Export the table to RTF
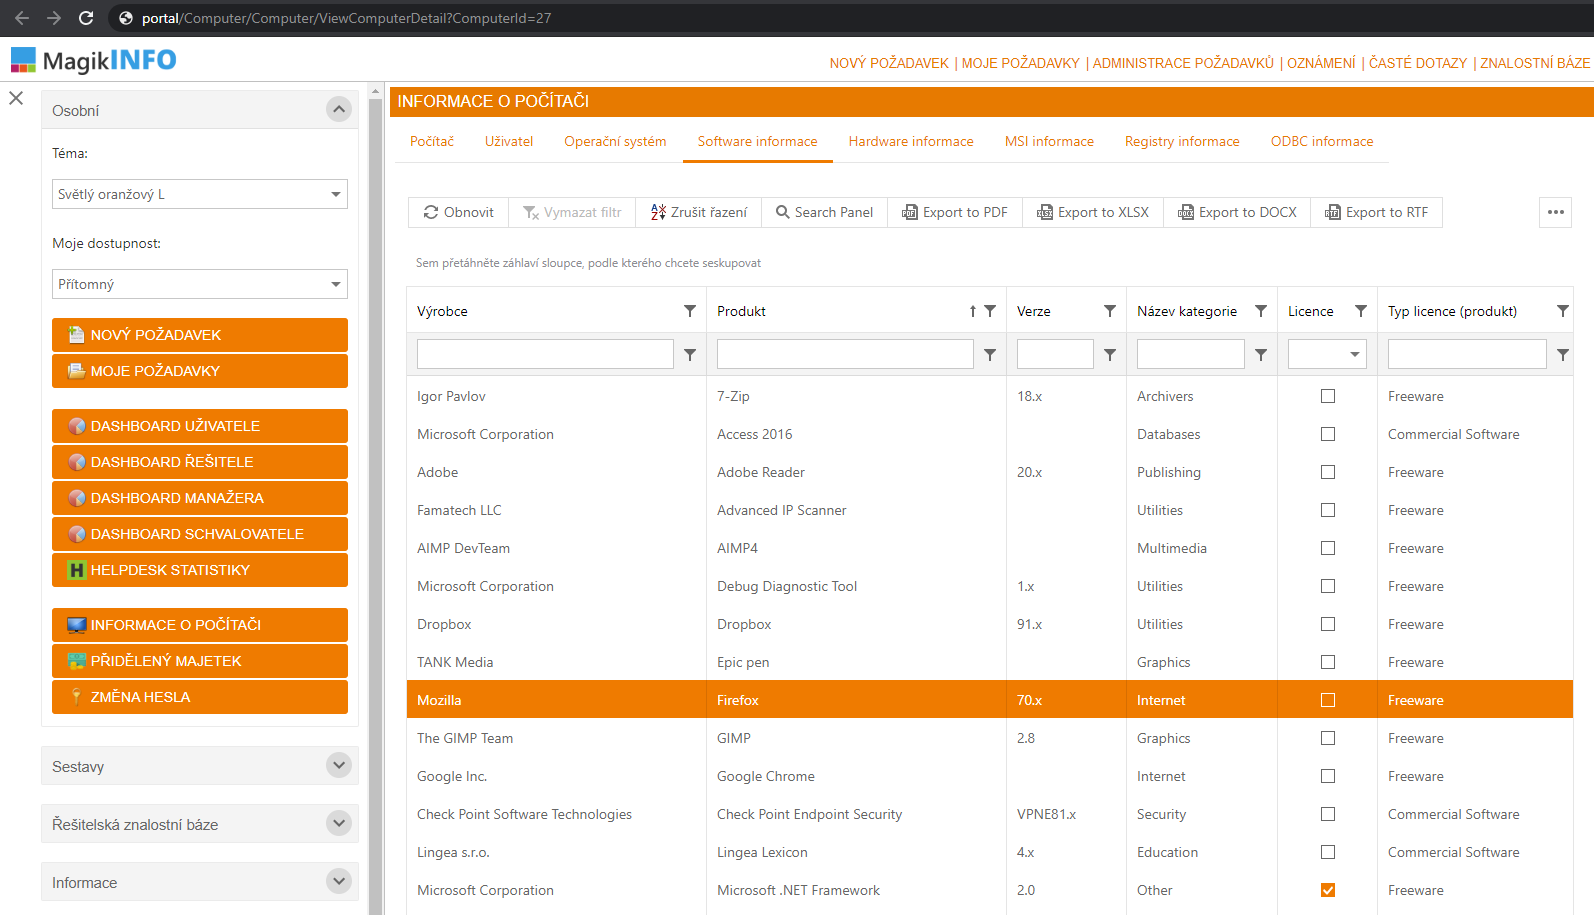 [x=1376, y=212]
